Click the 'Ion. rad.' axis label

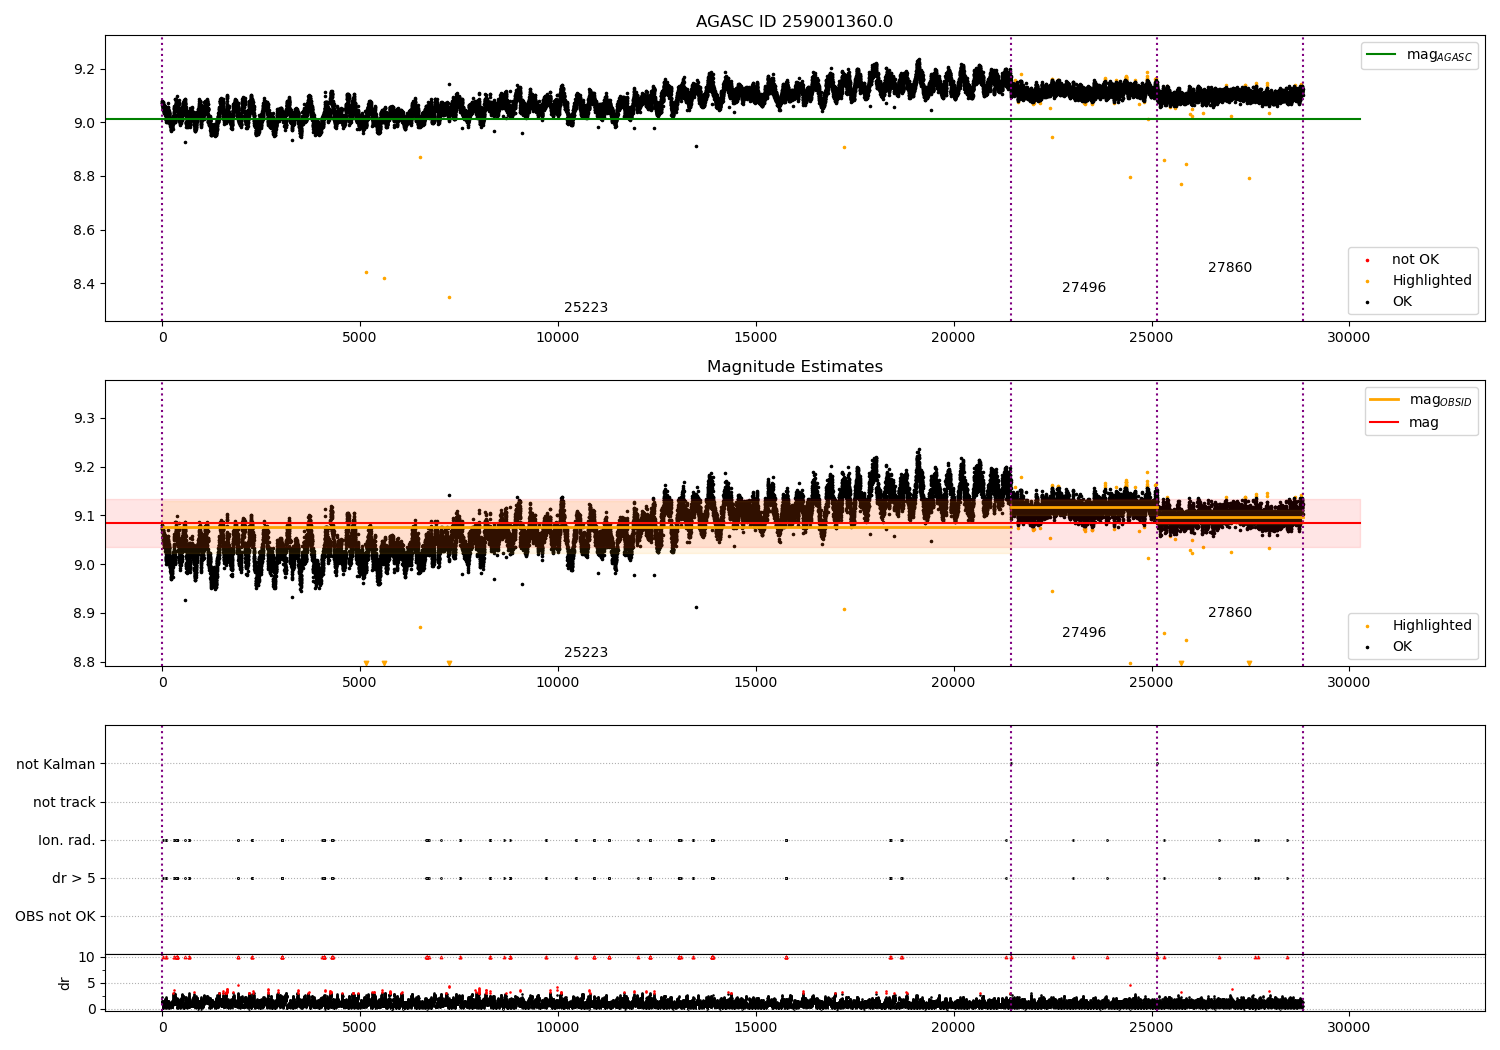(67, 840)
